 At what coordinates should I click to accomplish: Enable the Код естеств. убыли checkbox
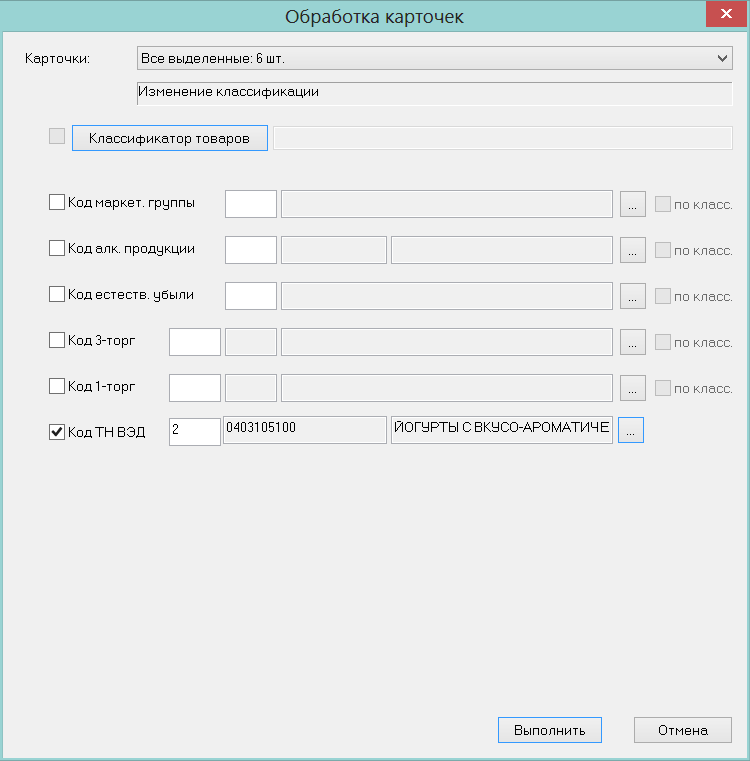coord(57,294)
